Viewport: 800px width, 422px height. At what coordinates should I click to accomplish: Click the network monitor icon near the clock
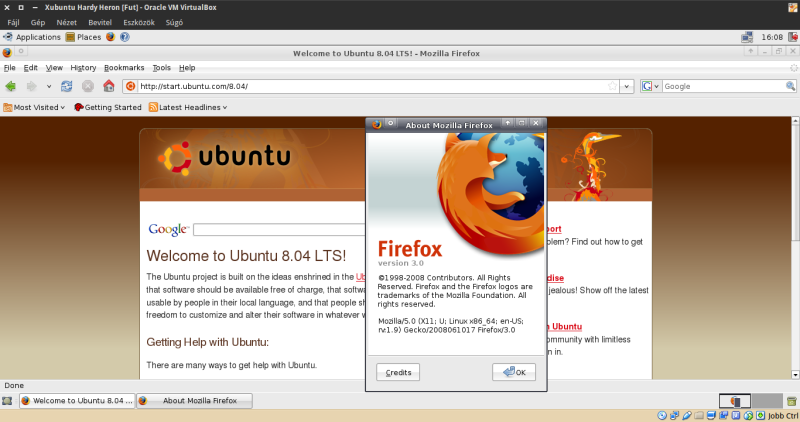coord(747,37)
